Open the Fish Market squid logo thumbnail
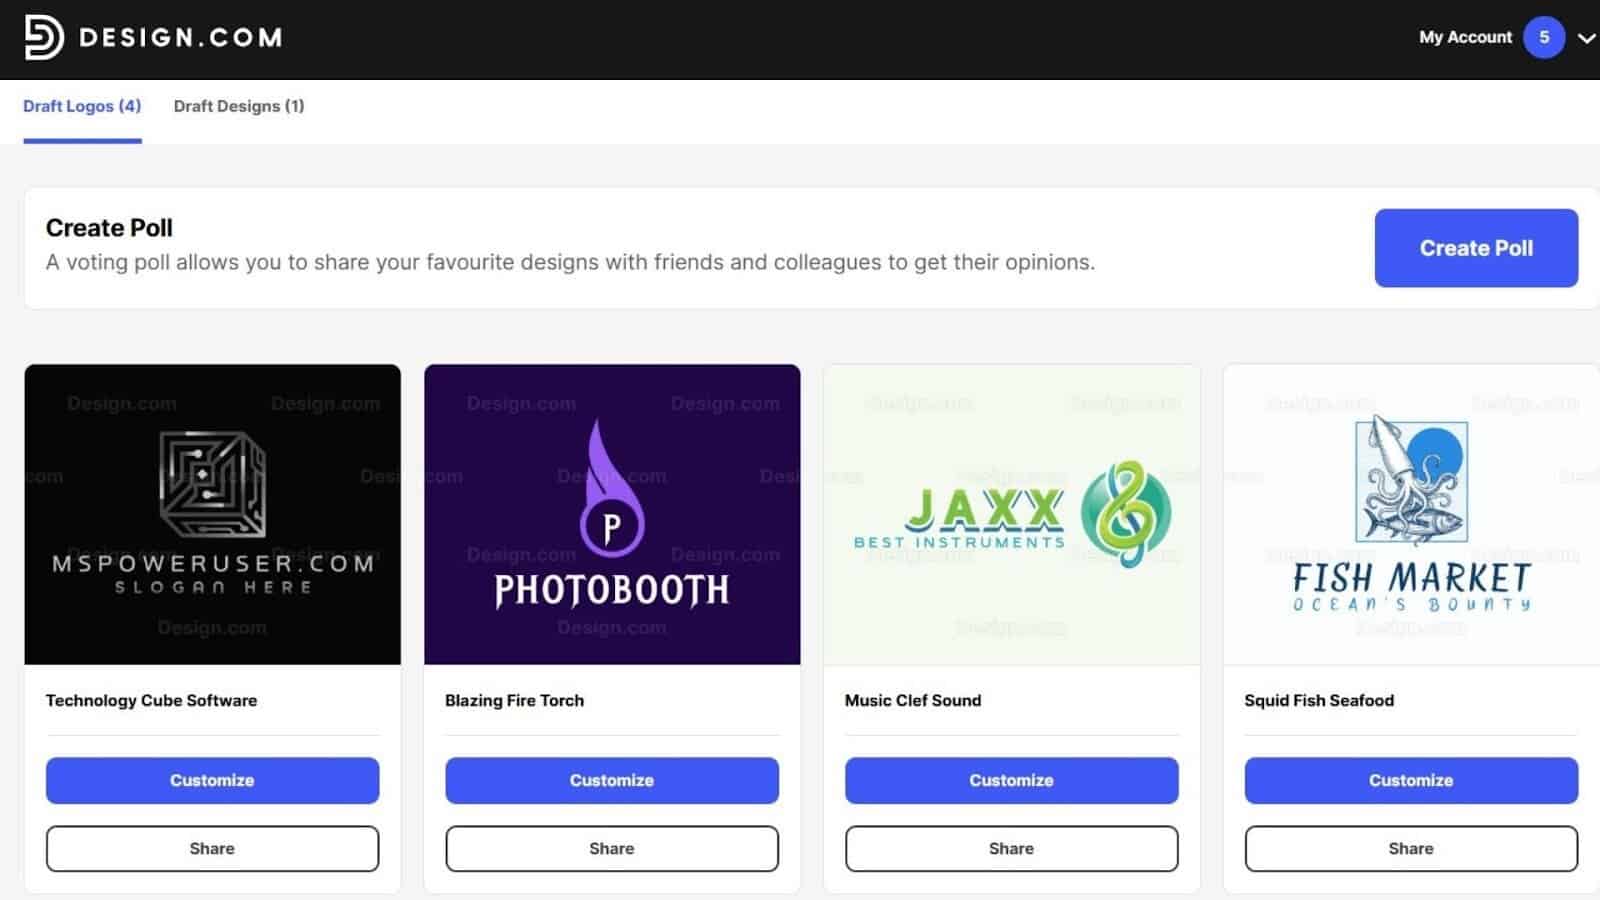This screenshot has width=1600, height=900. (1411, 514)
